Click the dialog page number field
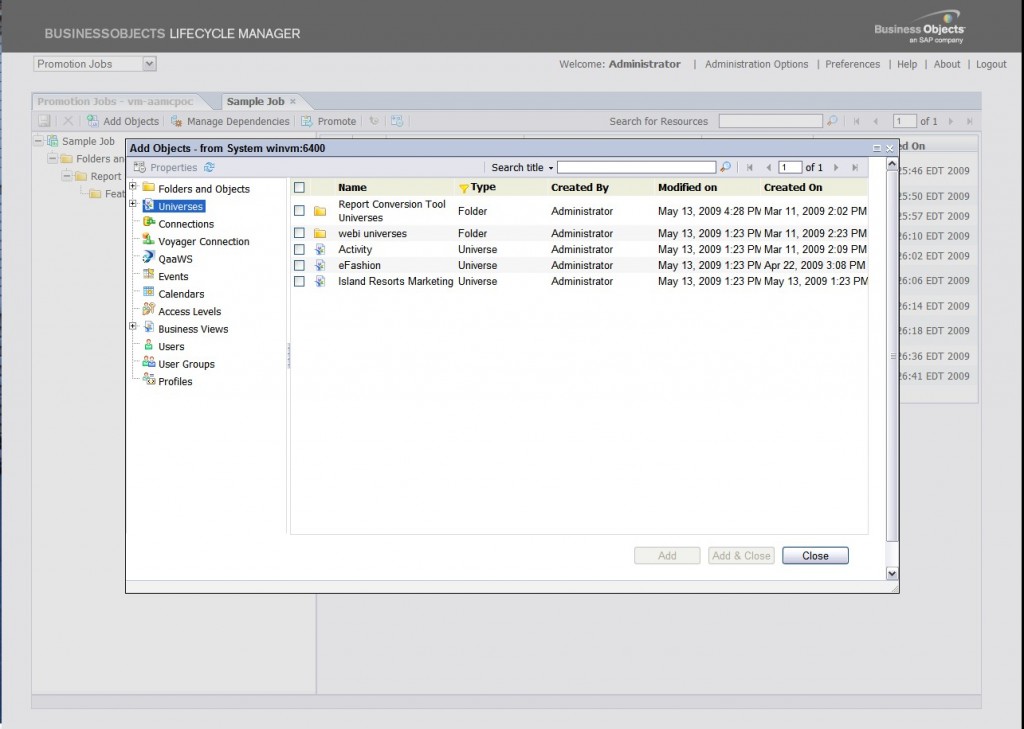Screen dimensions: 1024x729 pyautogui.click(x=790, y=167)
